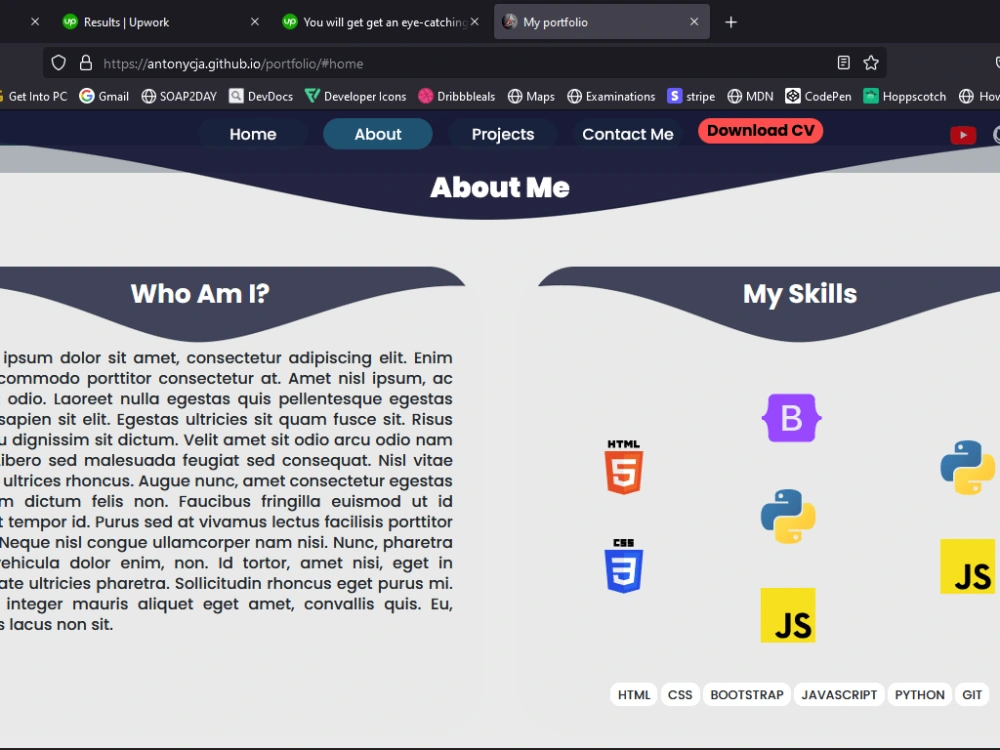
Task: Select the PYTHON skill tag
Action: [919, 695]
